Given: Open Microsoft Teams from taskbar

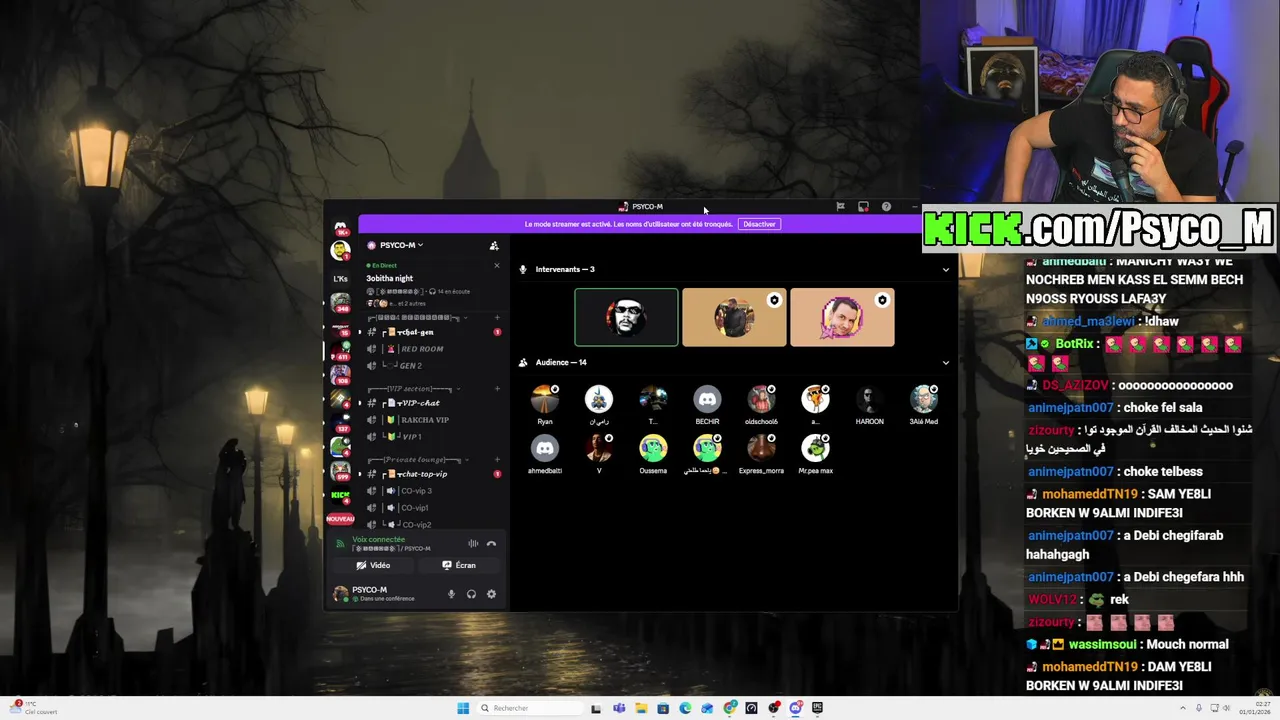Looking at the screenshot, I should pos(619,708).
